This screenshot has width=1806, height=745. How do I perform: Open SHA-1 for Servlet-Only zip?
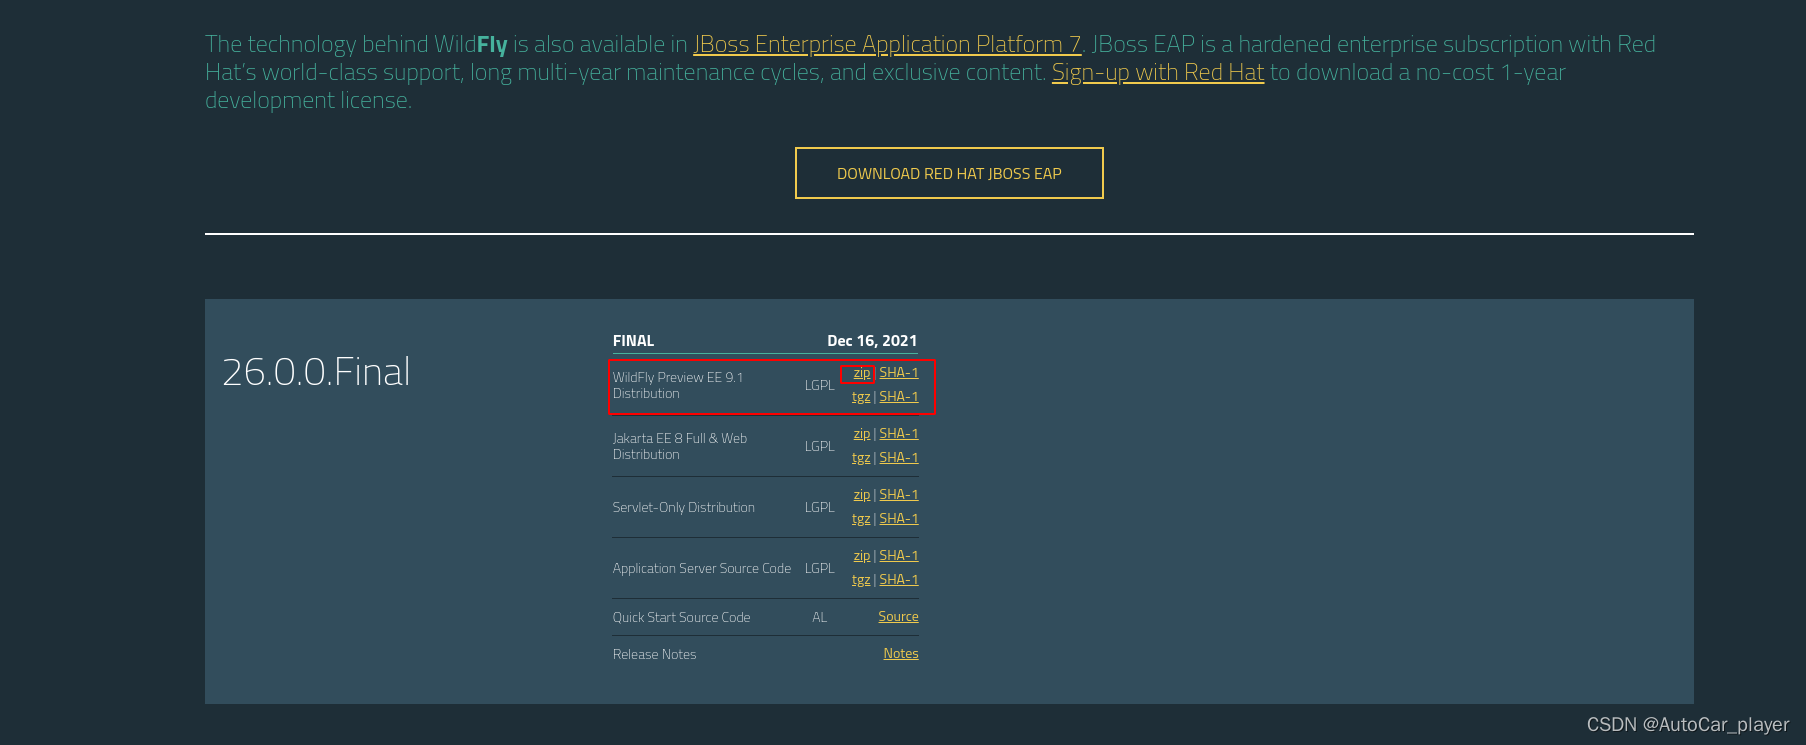tap(899, 495)
